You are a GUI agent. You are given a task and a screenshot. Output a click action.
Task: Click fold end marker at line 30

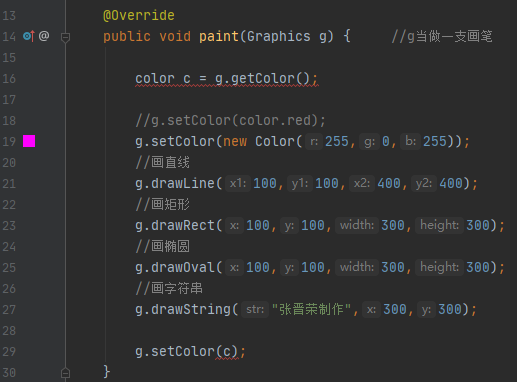click(x=65, y=372)
